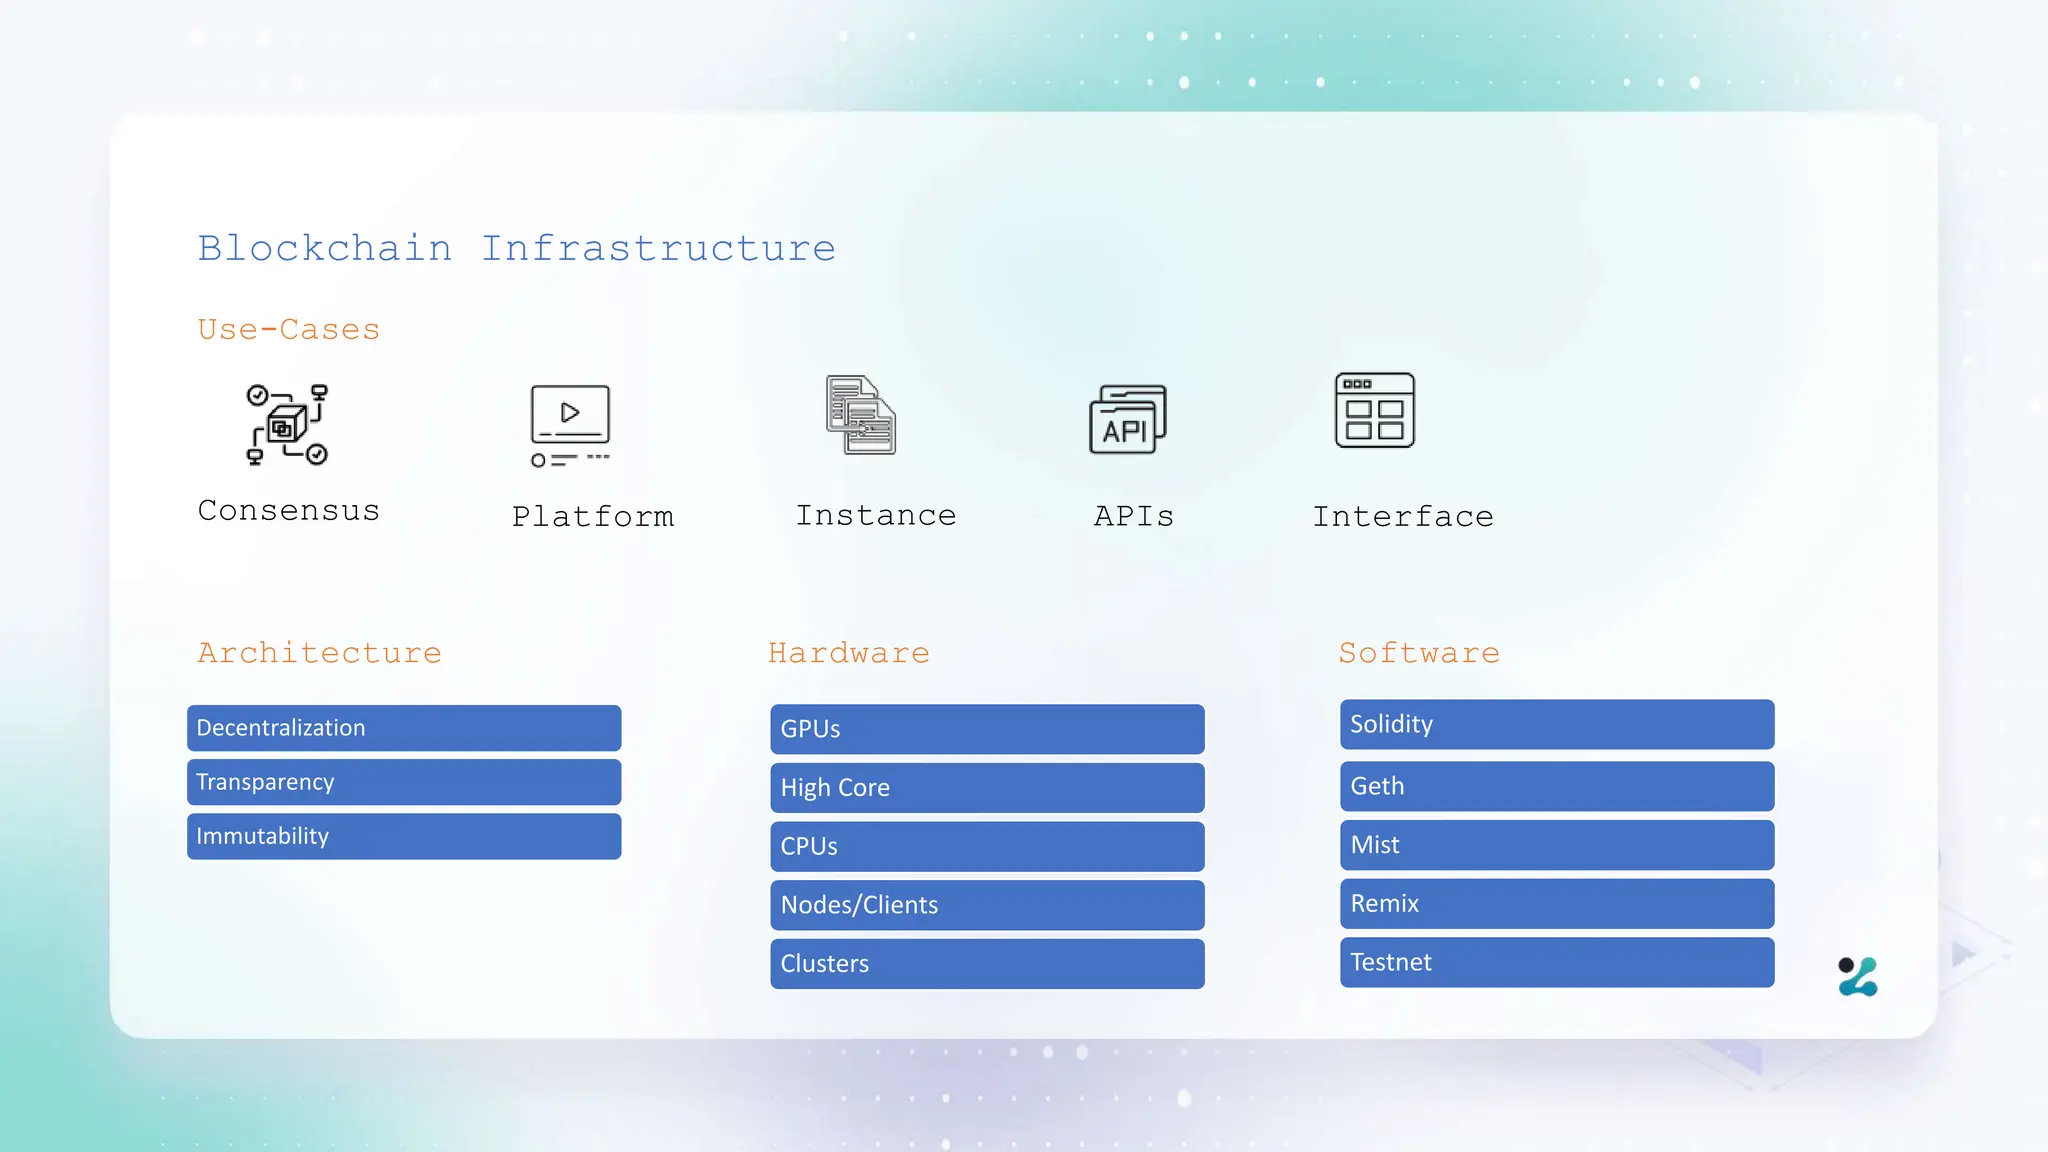
Task: Click the API folder icon
Action: pos(1128,420)
